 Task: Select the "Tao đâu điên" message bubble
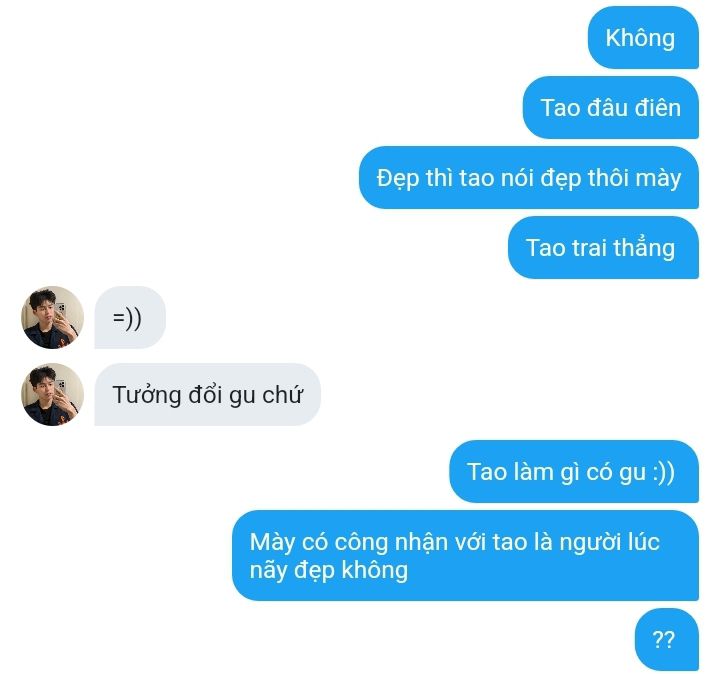pyautogui.click(x=611, y=107)
